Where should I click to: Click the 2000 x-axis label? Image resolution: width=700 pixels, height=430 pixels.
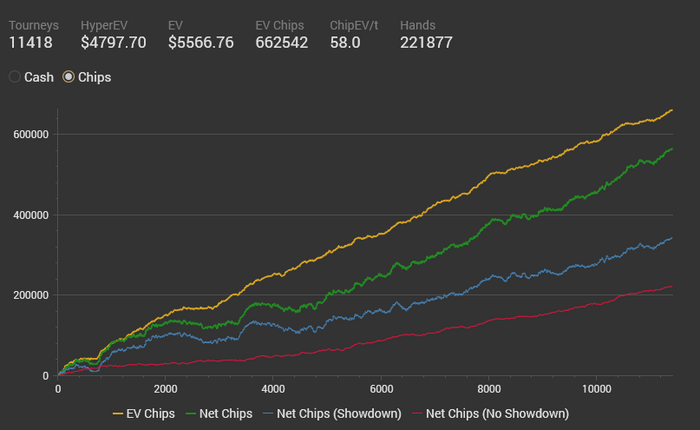(166, 389)
